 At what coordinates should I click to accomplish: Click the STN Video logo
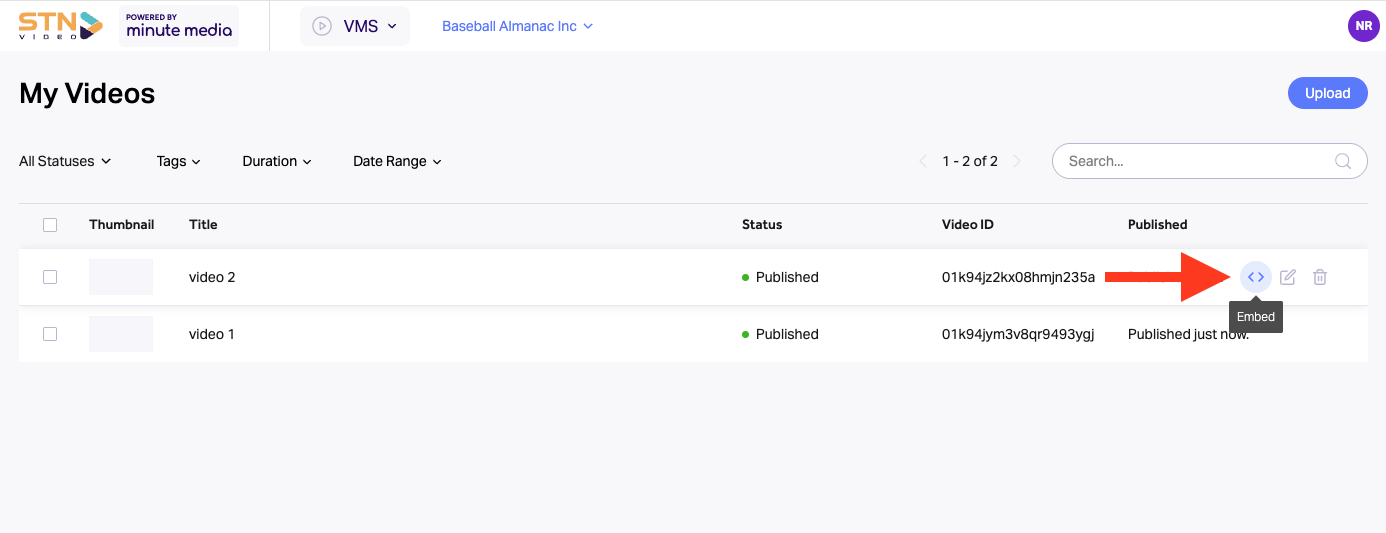(x=61, y=25)
